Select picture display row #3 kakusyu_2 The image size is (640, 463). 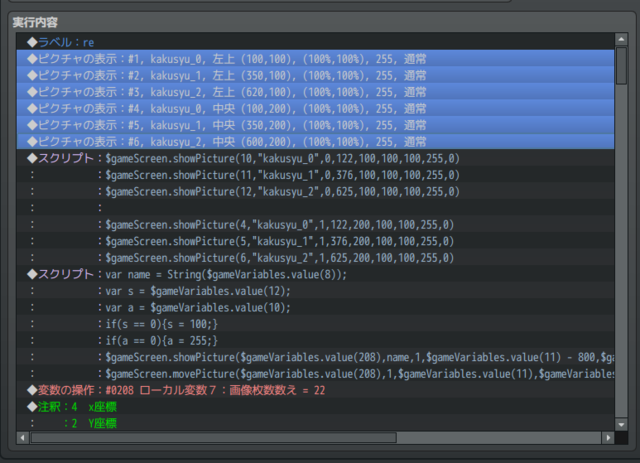click(x=315, y=92)
